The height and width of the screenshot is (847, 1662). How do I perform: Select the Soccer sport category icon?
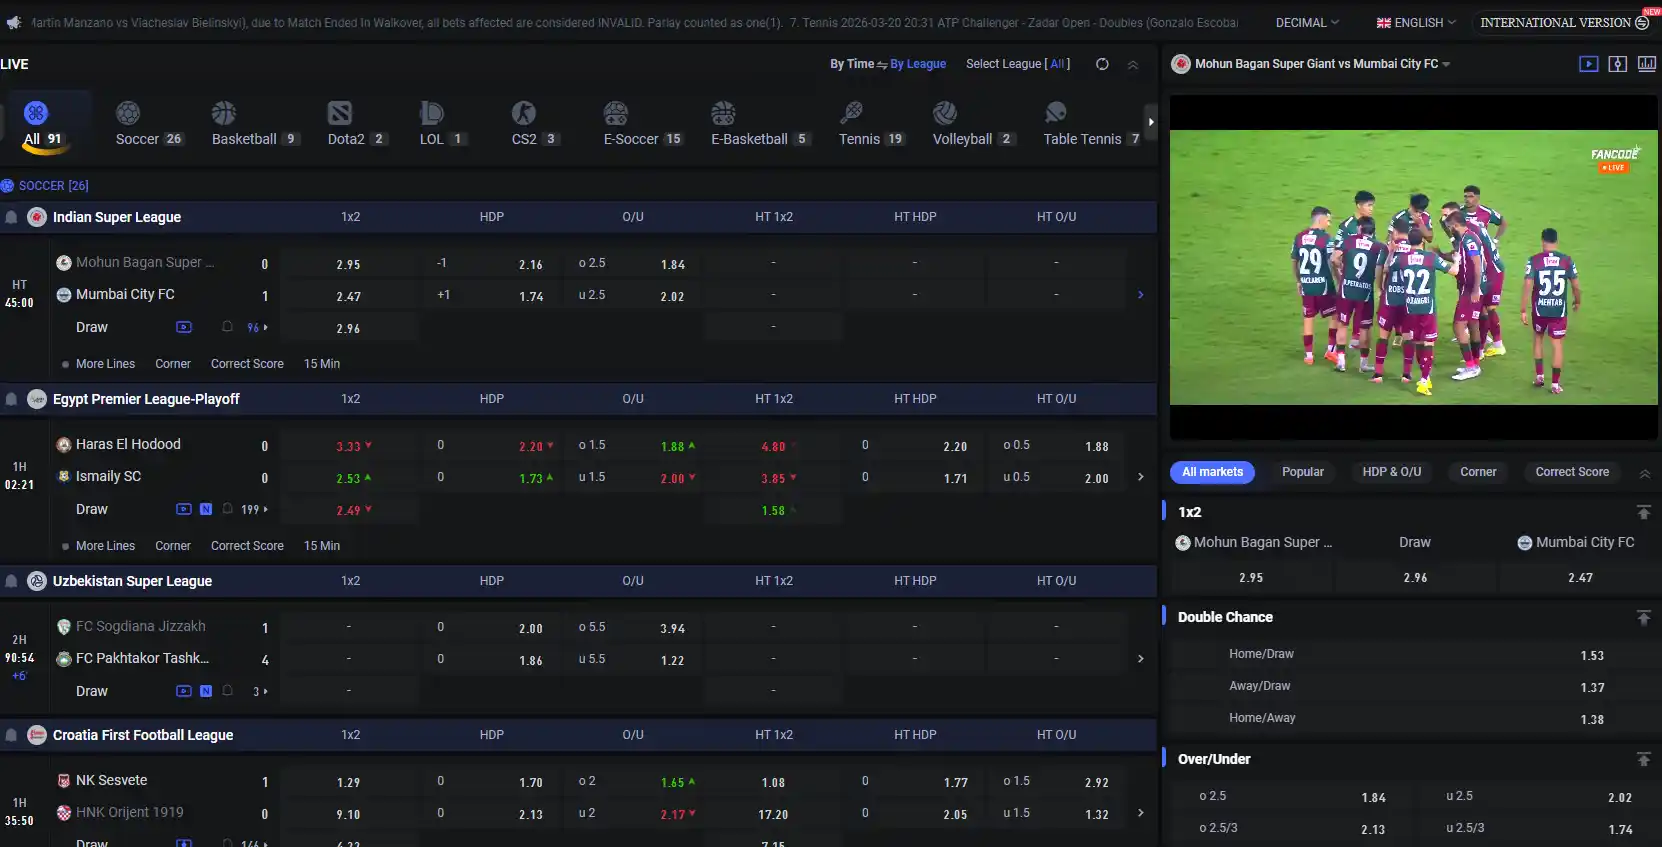point(128,113)
